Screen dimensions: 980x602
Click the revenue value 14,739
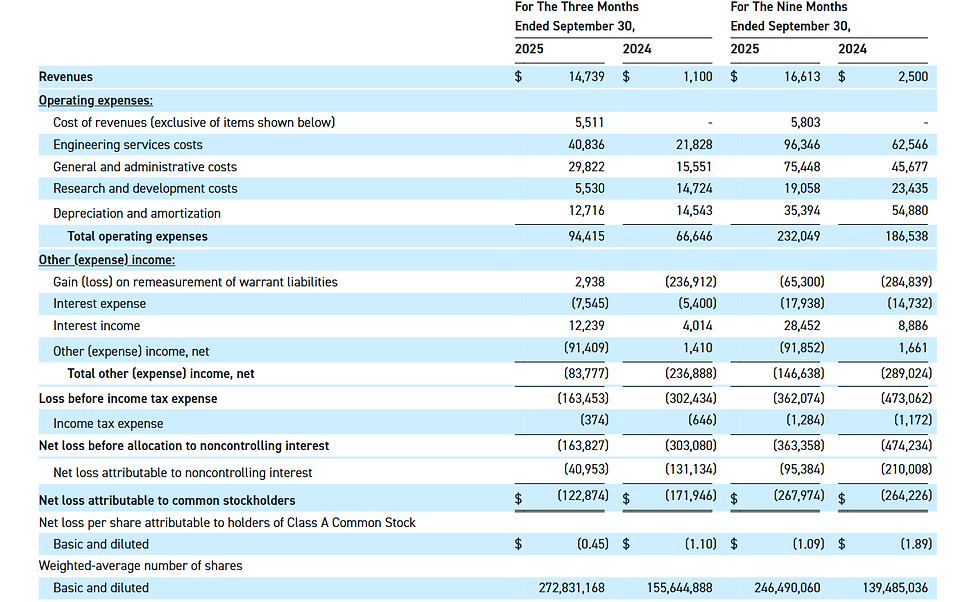point(586,77)
